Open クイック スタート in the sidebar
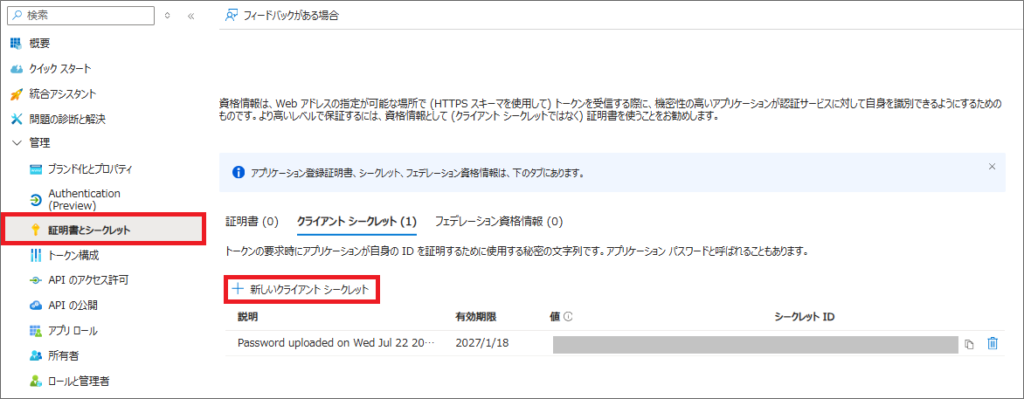This screenshot has width=1024, height=399. click(60, 68)
